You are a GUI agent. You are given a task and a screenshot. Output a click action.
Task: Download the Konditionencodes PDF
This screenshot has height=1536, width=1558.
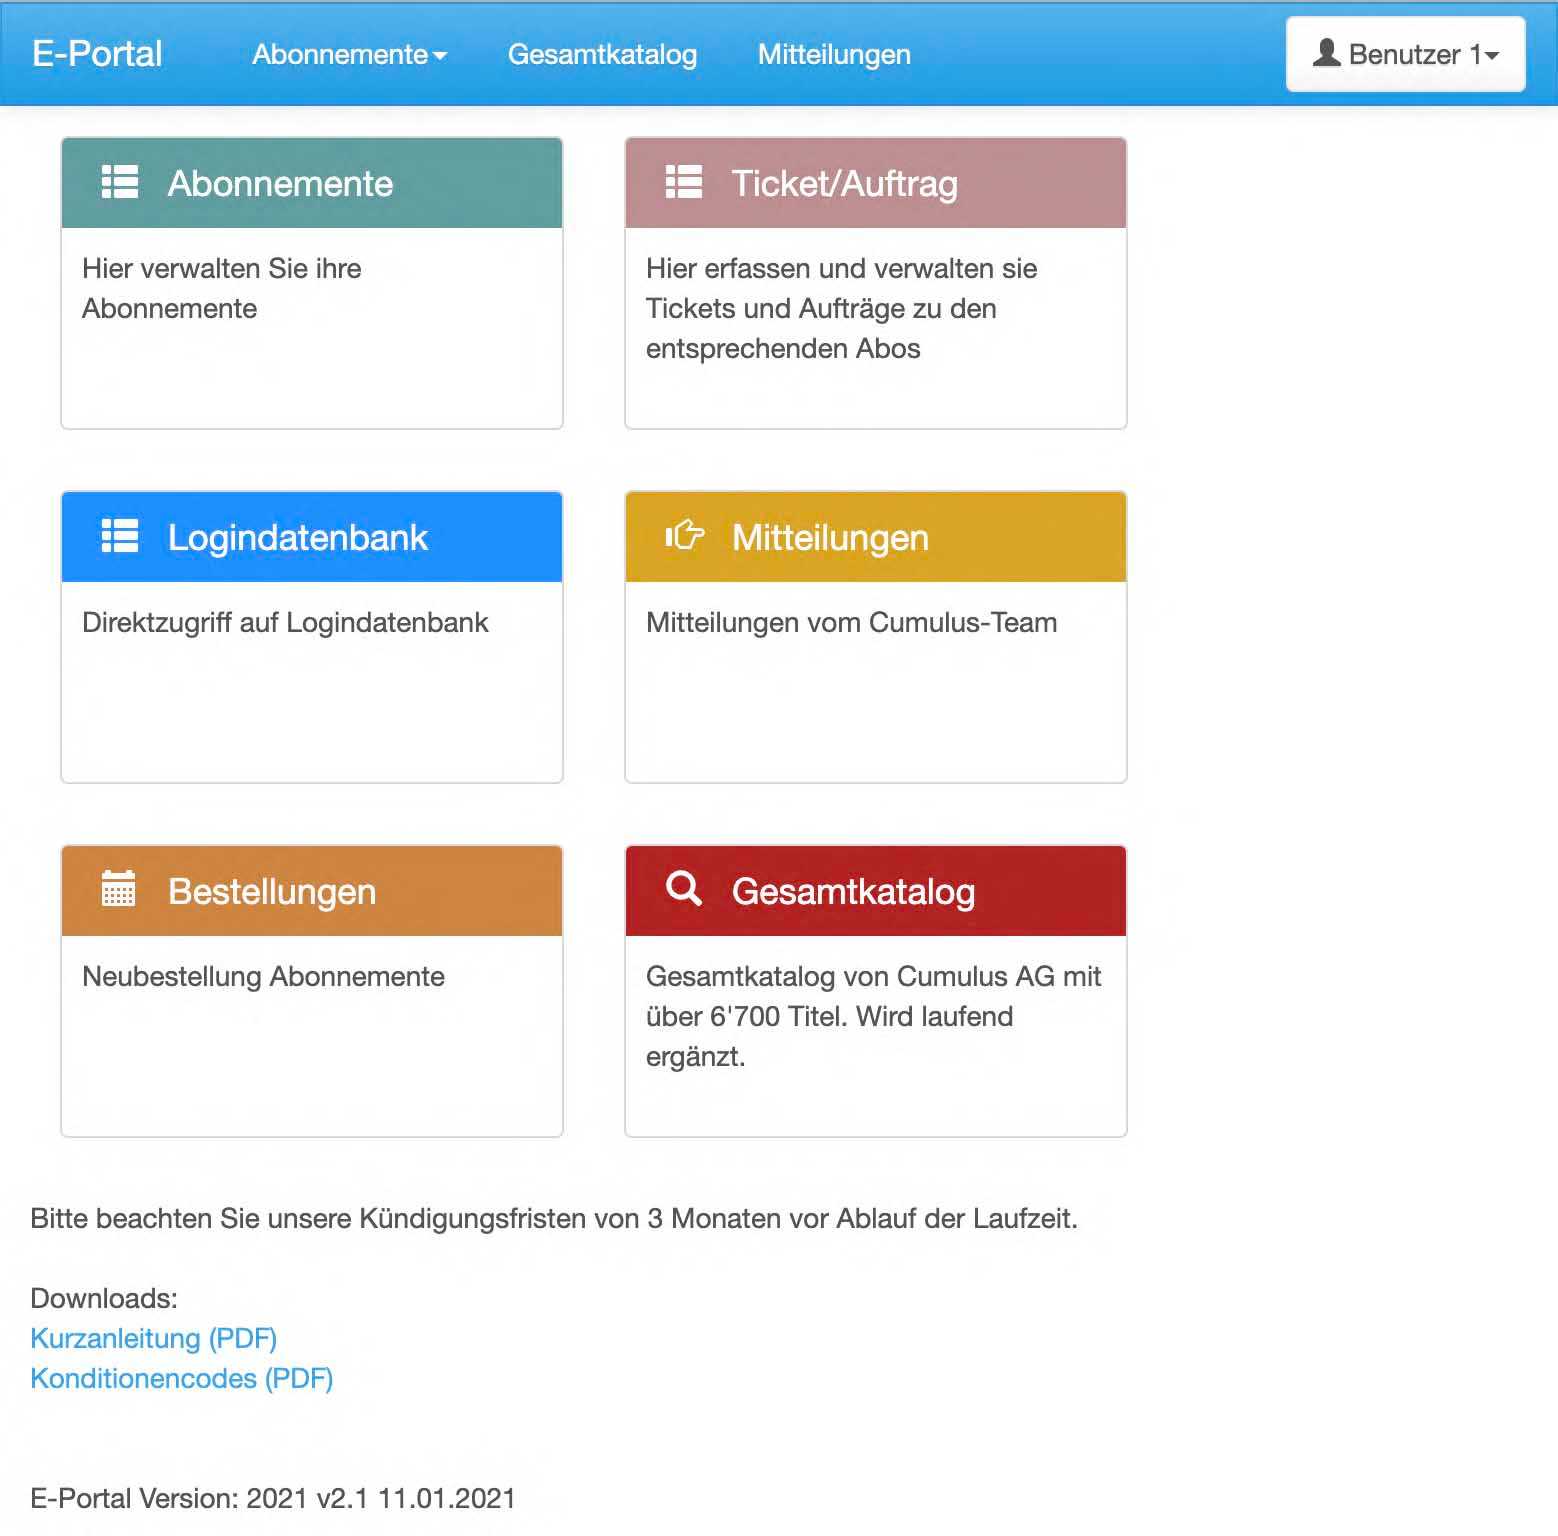(x=182, y=1378)
